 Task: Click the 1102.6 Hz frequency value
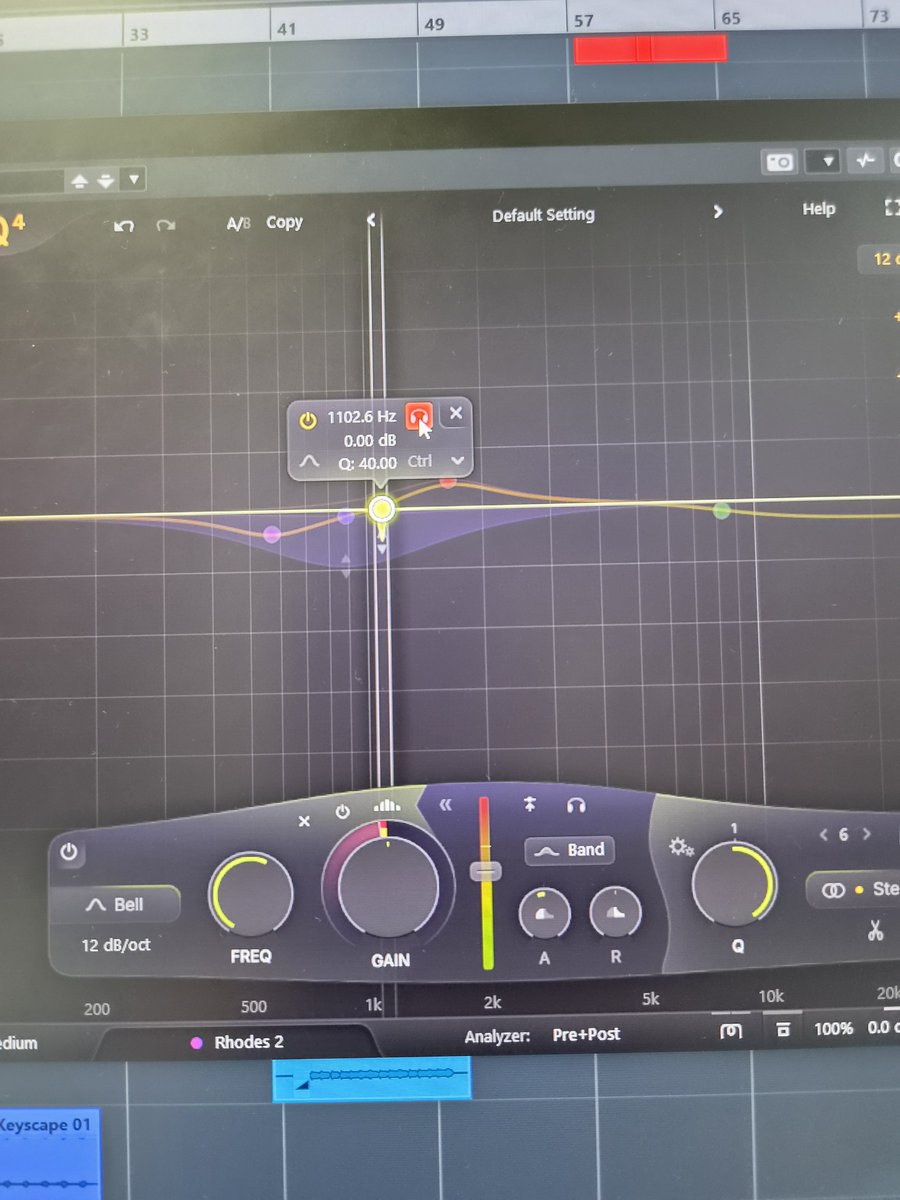(361, 416)
